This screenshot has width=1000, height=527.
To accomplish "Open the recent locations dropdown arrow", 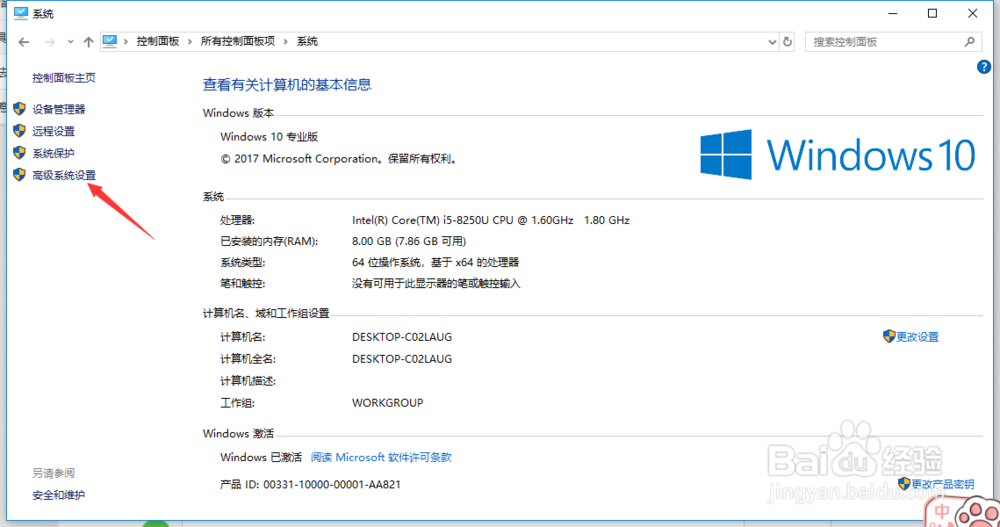I will pos(70,42).
